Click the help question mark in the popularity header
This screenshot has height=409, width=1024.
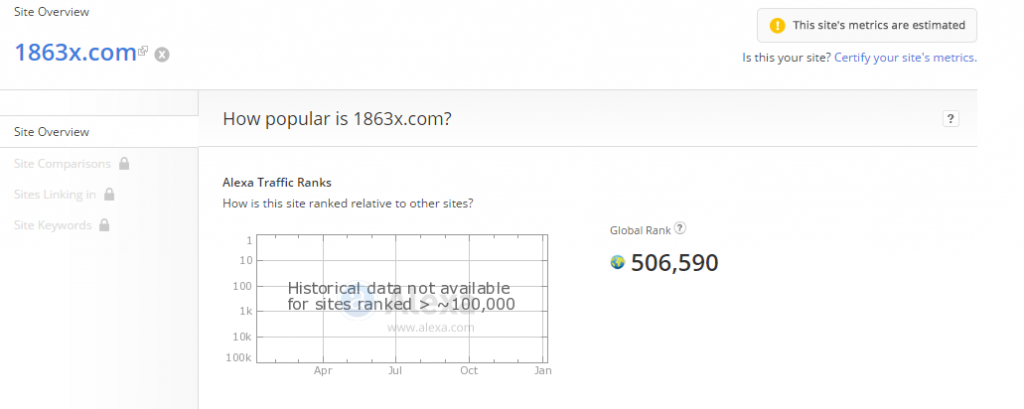[951, 119]
